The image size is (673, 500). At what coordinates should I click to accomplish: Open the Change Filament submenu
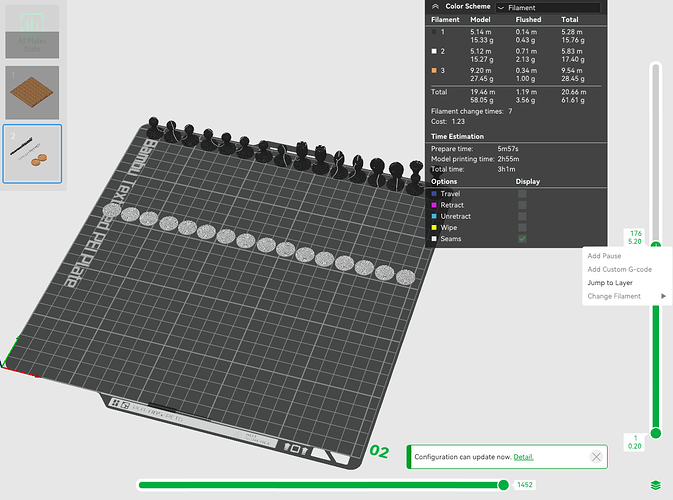[x=614, y=296]
